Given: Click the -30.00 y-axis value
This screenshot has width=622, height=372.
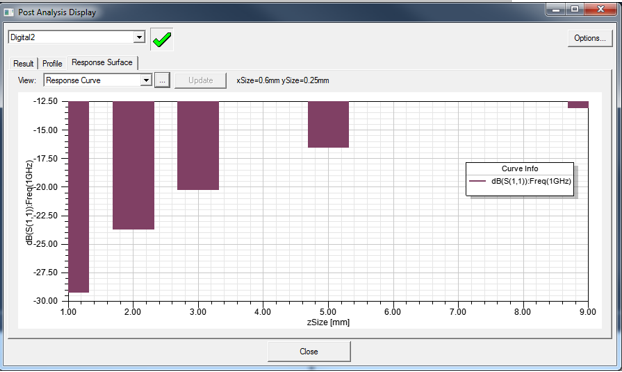Looking at the screenshot, I should pyautogui.click(x=45, y=301).
